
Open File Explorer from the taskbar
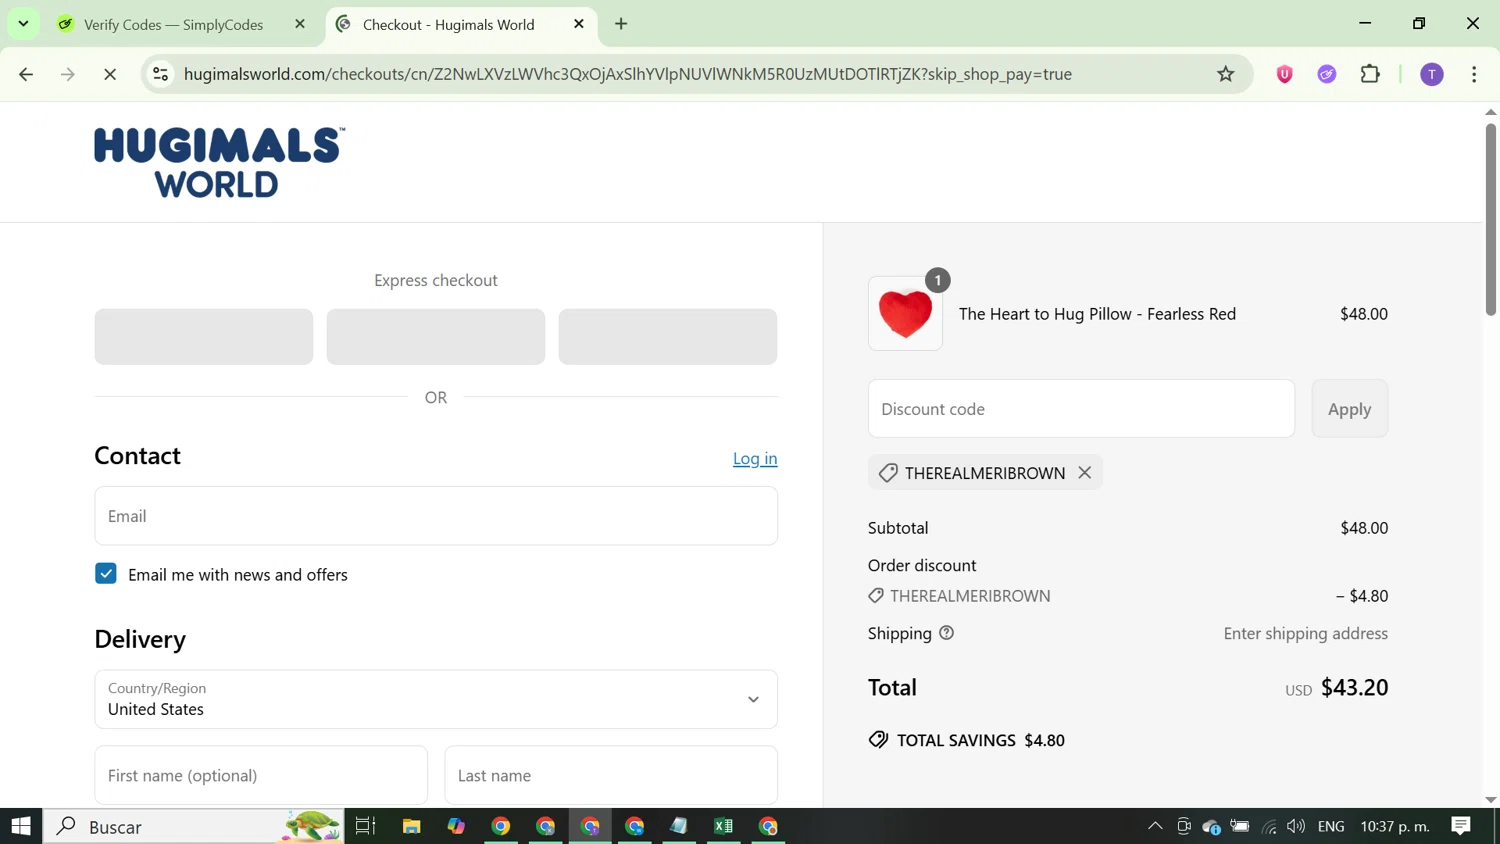point(411,826)
